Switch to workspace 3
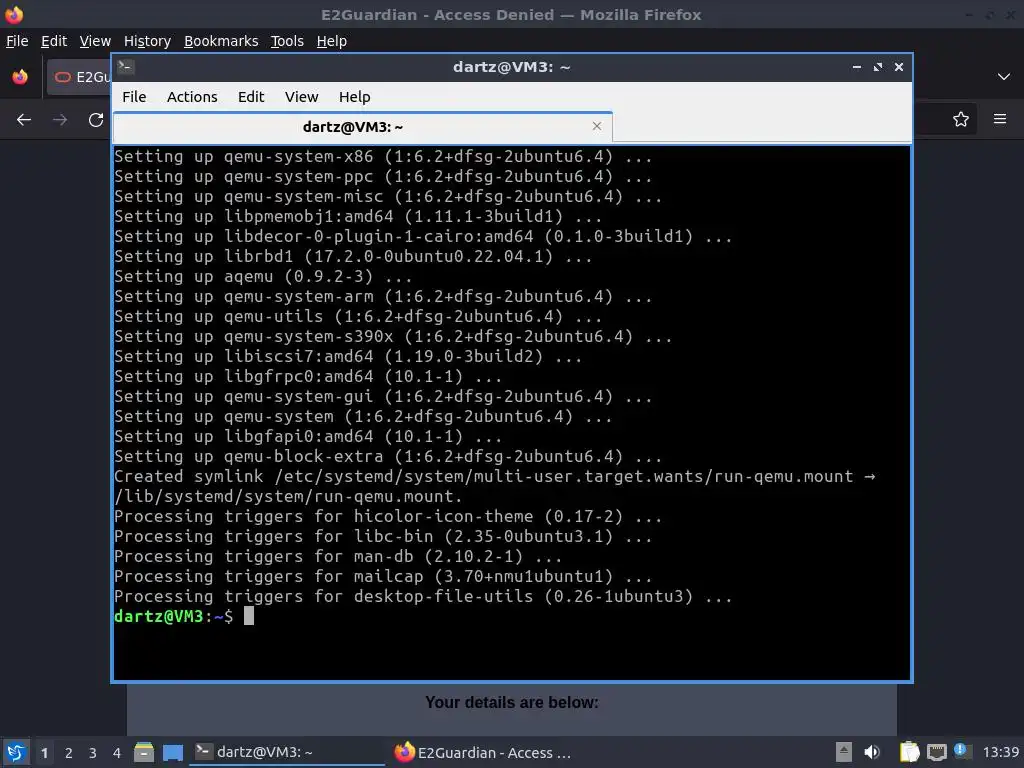Screen dimensions: 1024x768 click(x=93, y=753)
